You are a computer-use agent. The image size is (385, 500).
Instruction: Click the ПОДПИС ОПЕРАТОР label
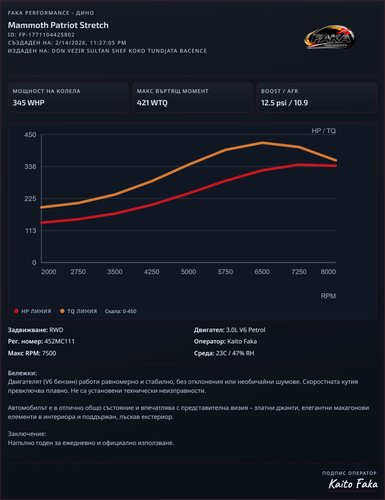[349, 473]
